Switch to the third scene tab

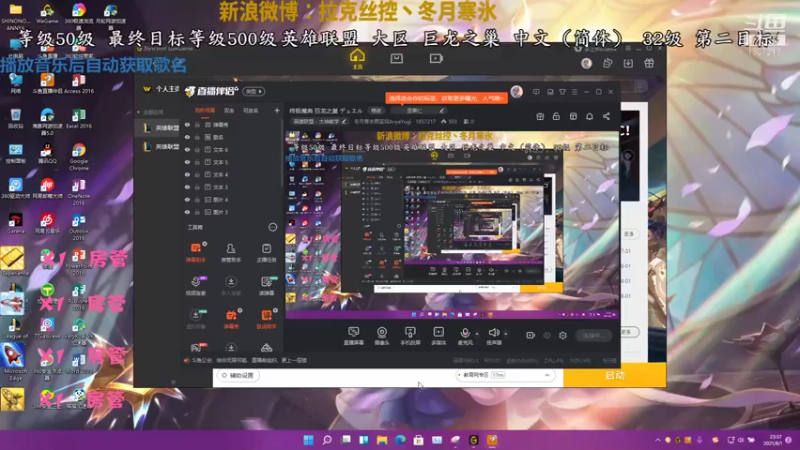coord(250,111)
